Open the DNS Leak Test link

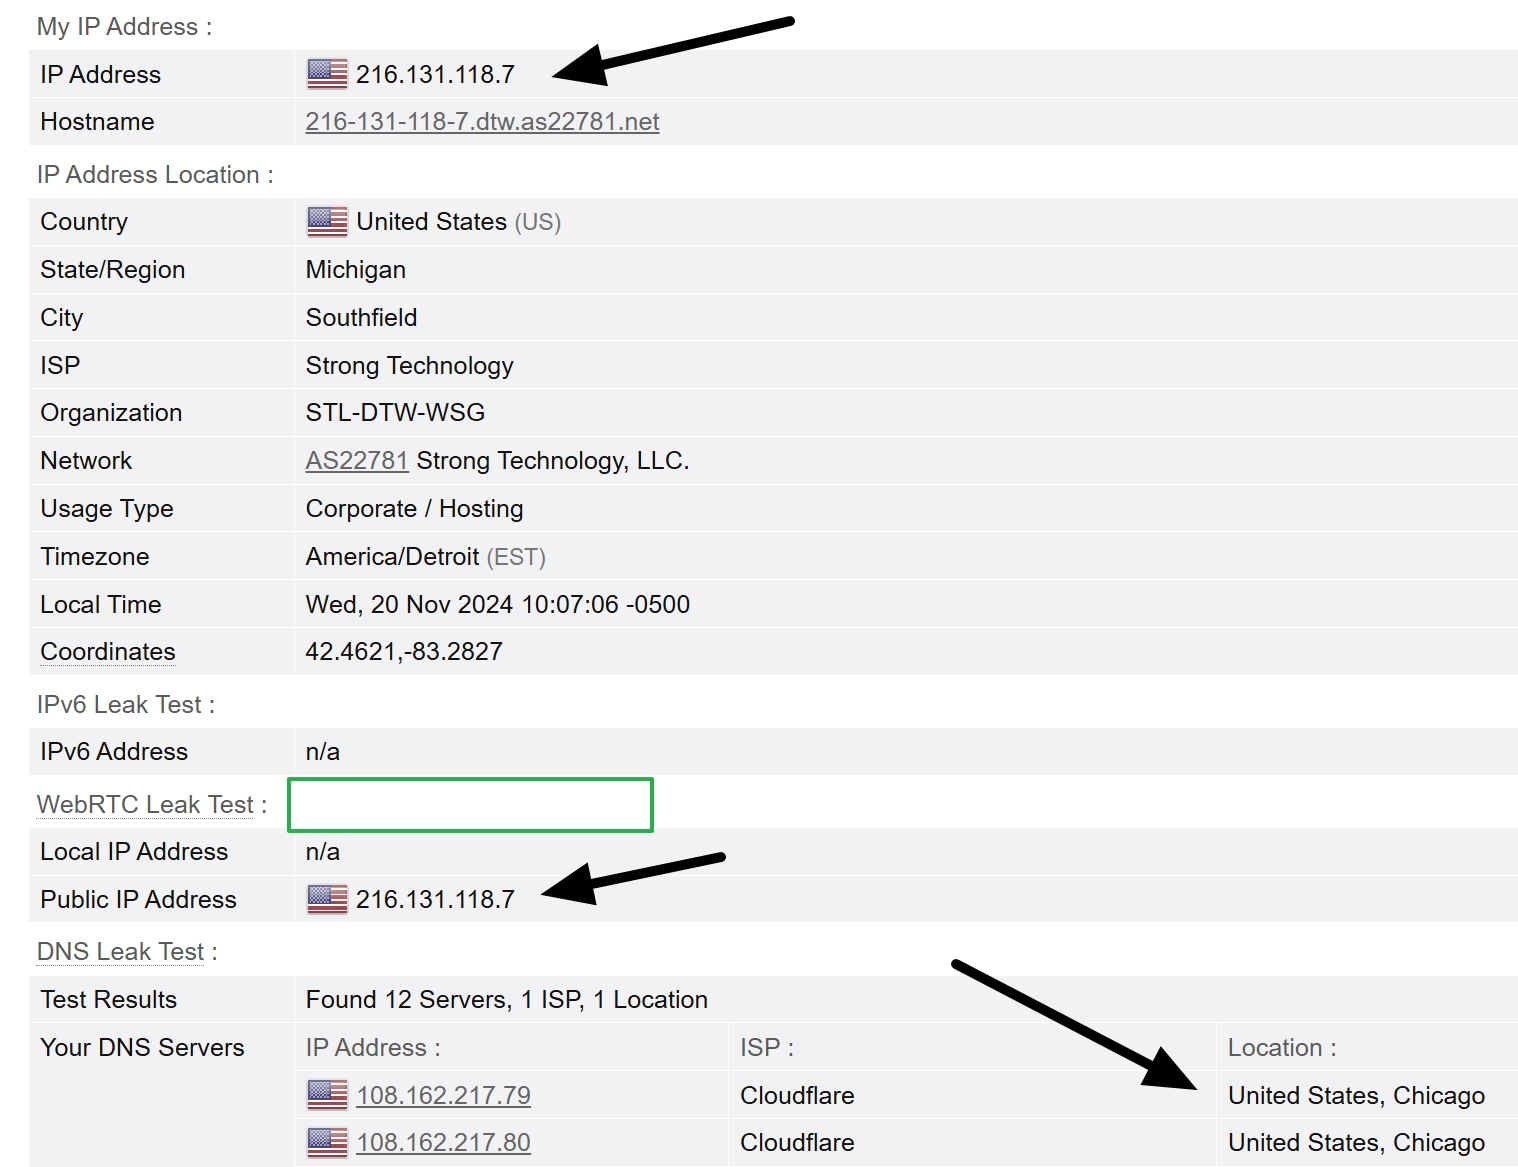tap(120, 951)
